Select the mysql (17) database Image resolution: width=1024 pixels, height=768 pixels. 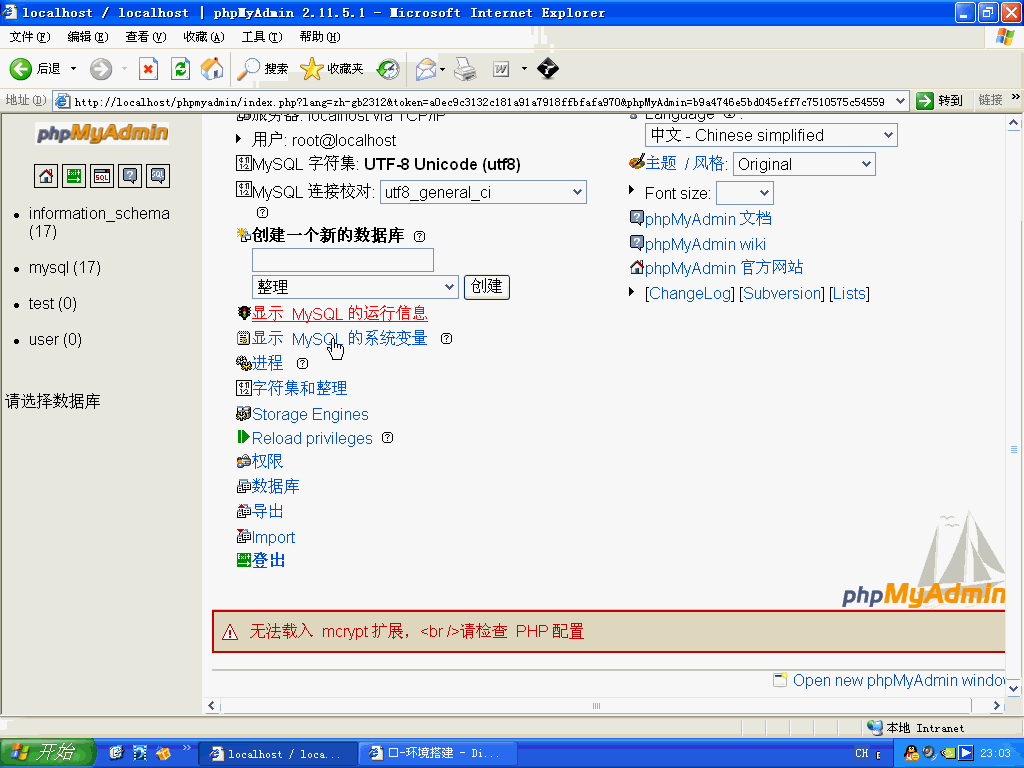click(x=65, y=267)
